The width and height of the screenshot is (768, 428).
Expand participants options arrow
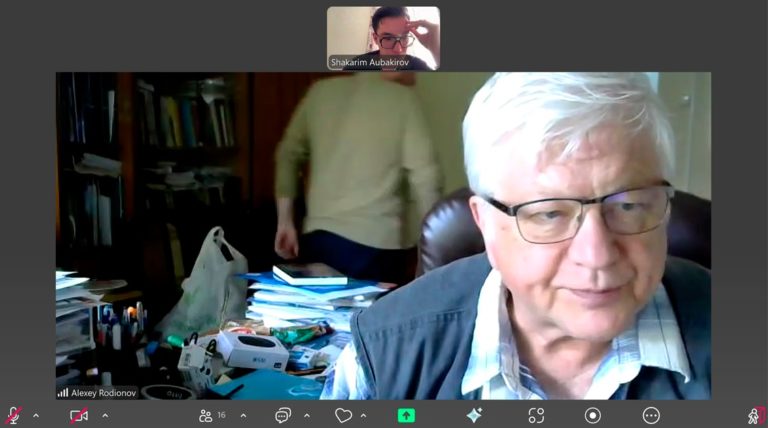pos(243,416)
